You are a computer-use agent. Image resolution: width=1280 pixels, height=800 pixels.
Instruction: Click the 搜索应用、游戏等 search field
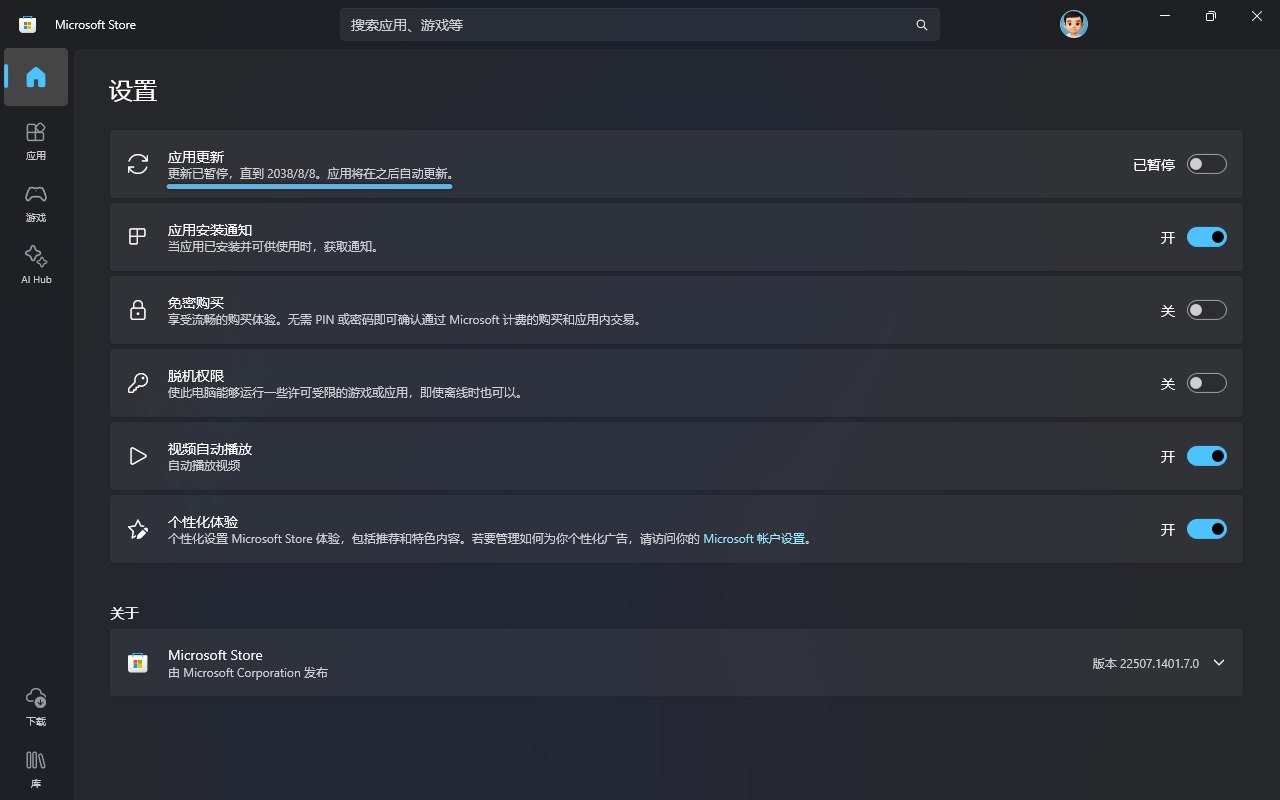(640, 24)
